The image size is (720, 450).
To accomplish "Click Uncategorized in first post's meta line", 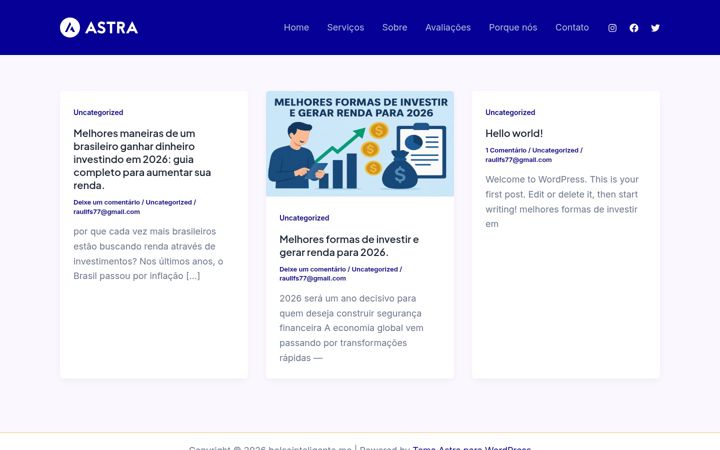I will click(x=169, y=202).
